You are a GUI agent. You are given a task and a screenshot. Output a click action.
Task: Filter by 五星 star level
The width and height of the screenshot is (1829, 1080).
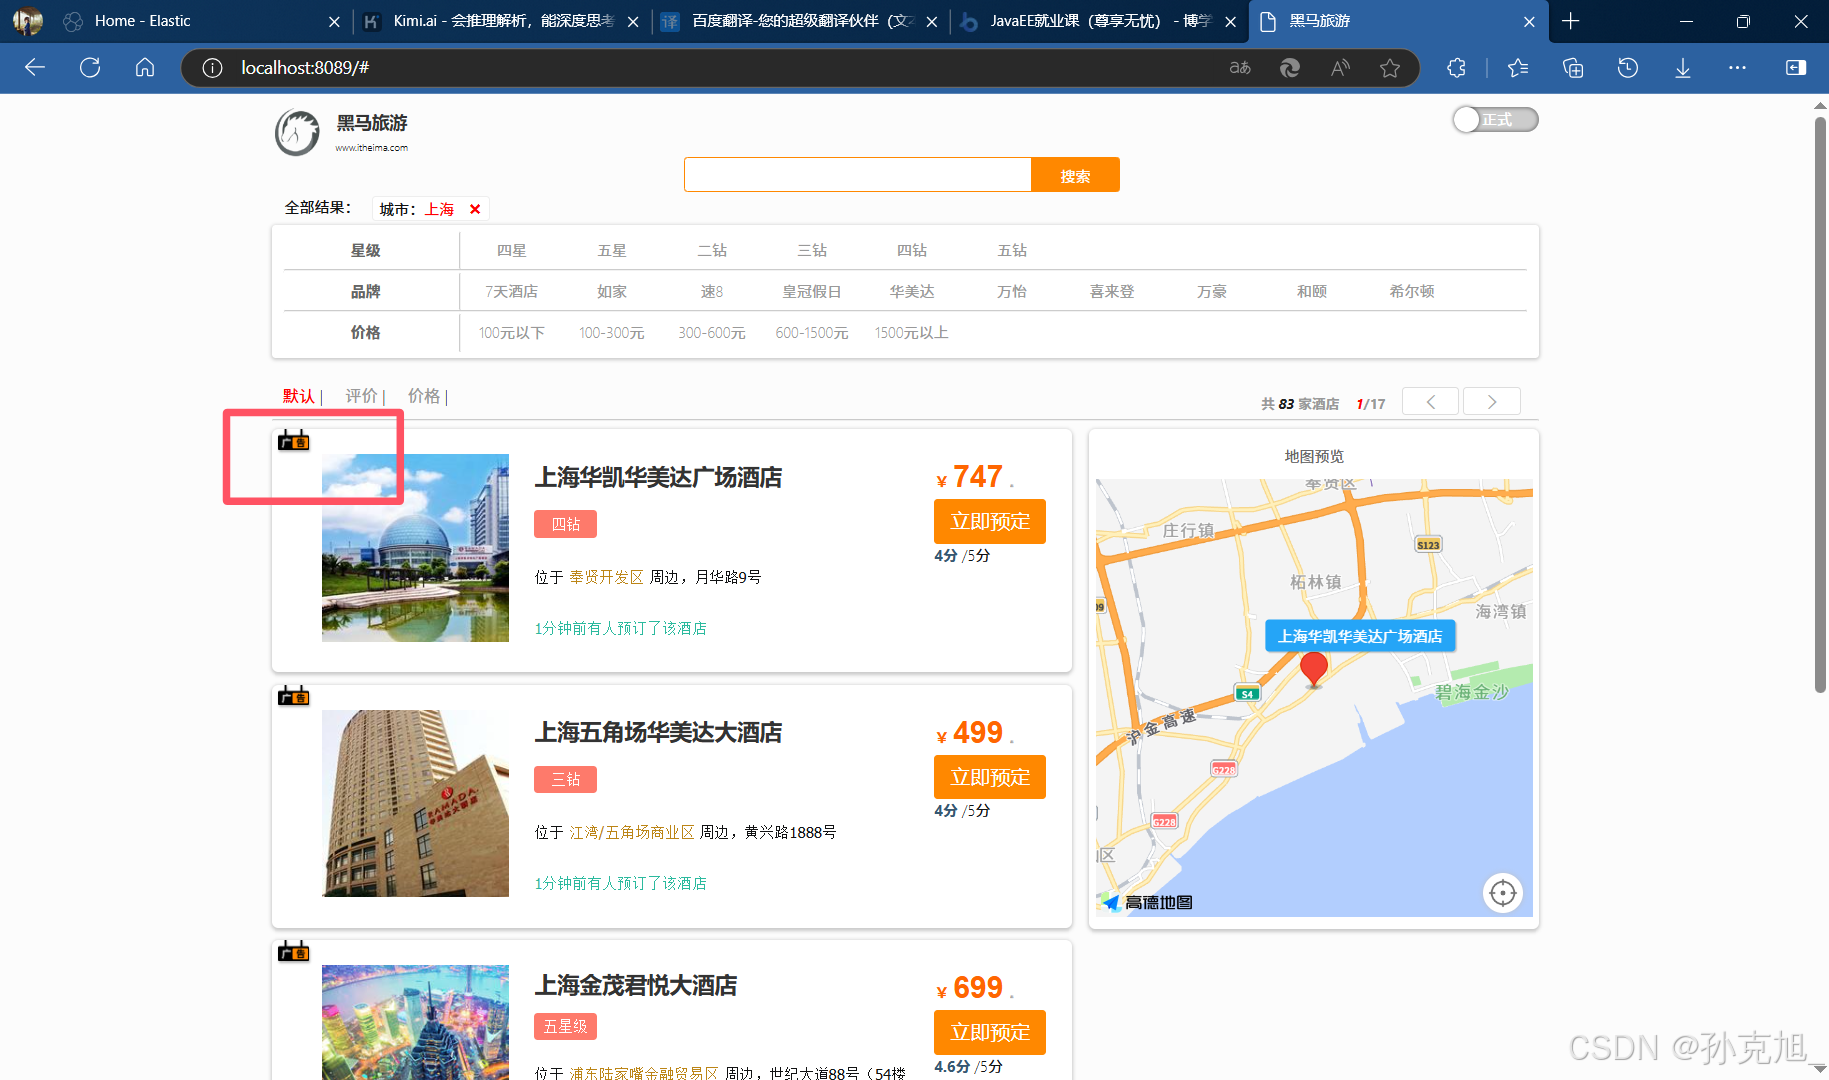pyautogui.click(x=612, y=250)
